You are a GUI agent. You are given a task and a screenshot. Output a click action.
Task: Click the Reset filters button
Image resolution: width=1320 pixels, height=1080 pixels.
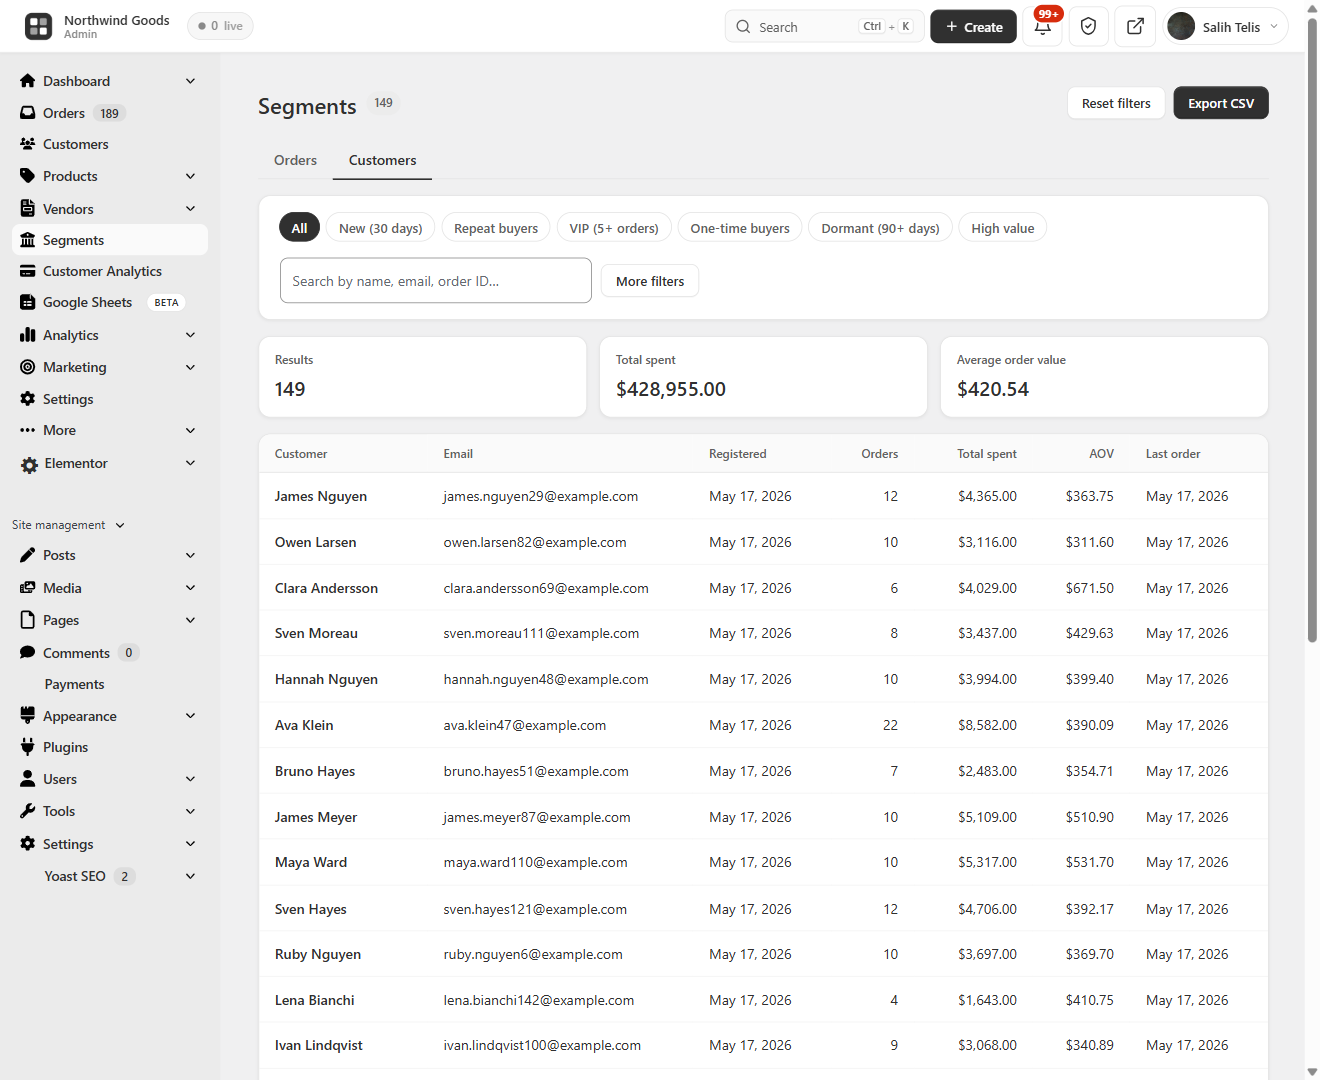tap(1116, 103)
